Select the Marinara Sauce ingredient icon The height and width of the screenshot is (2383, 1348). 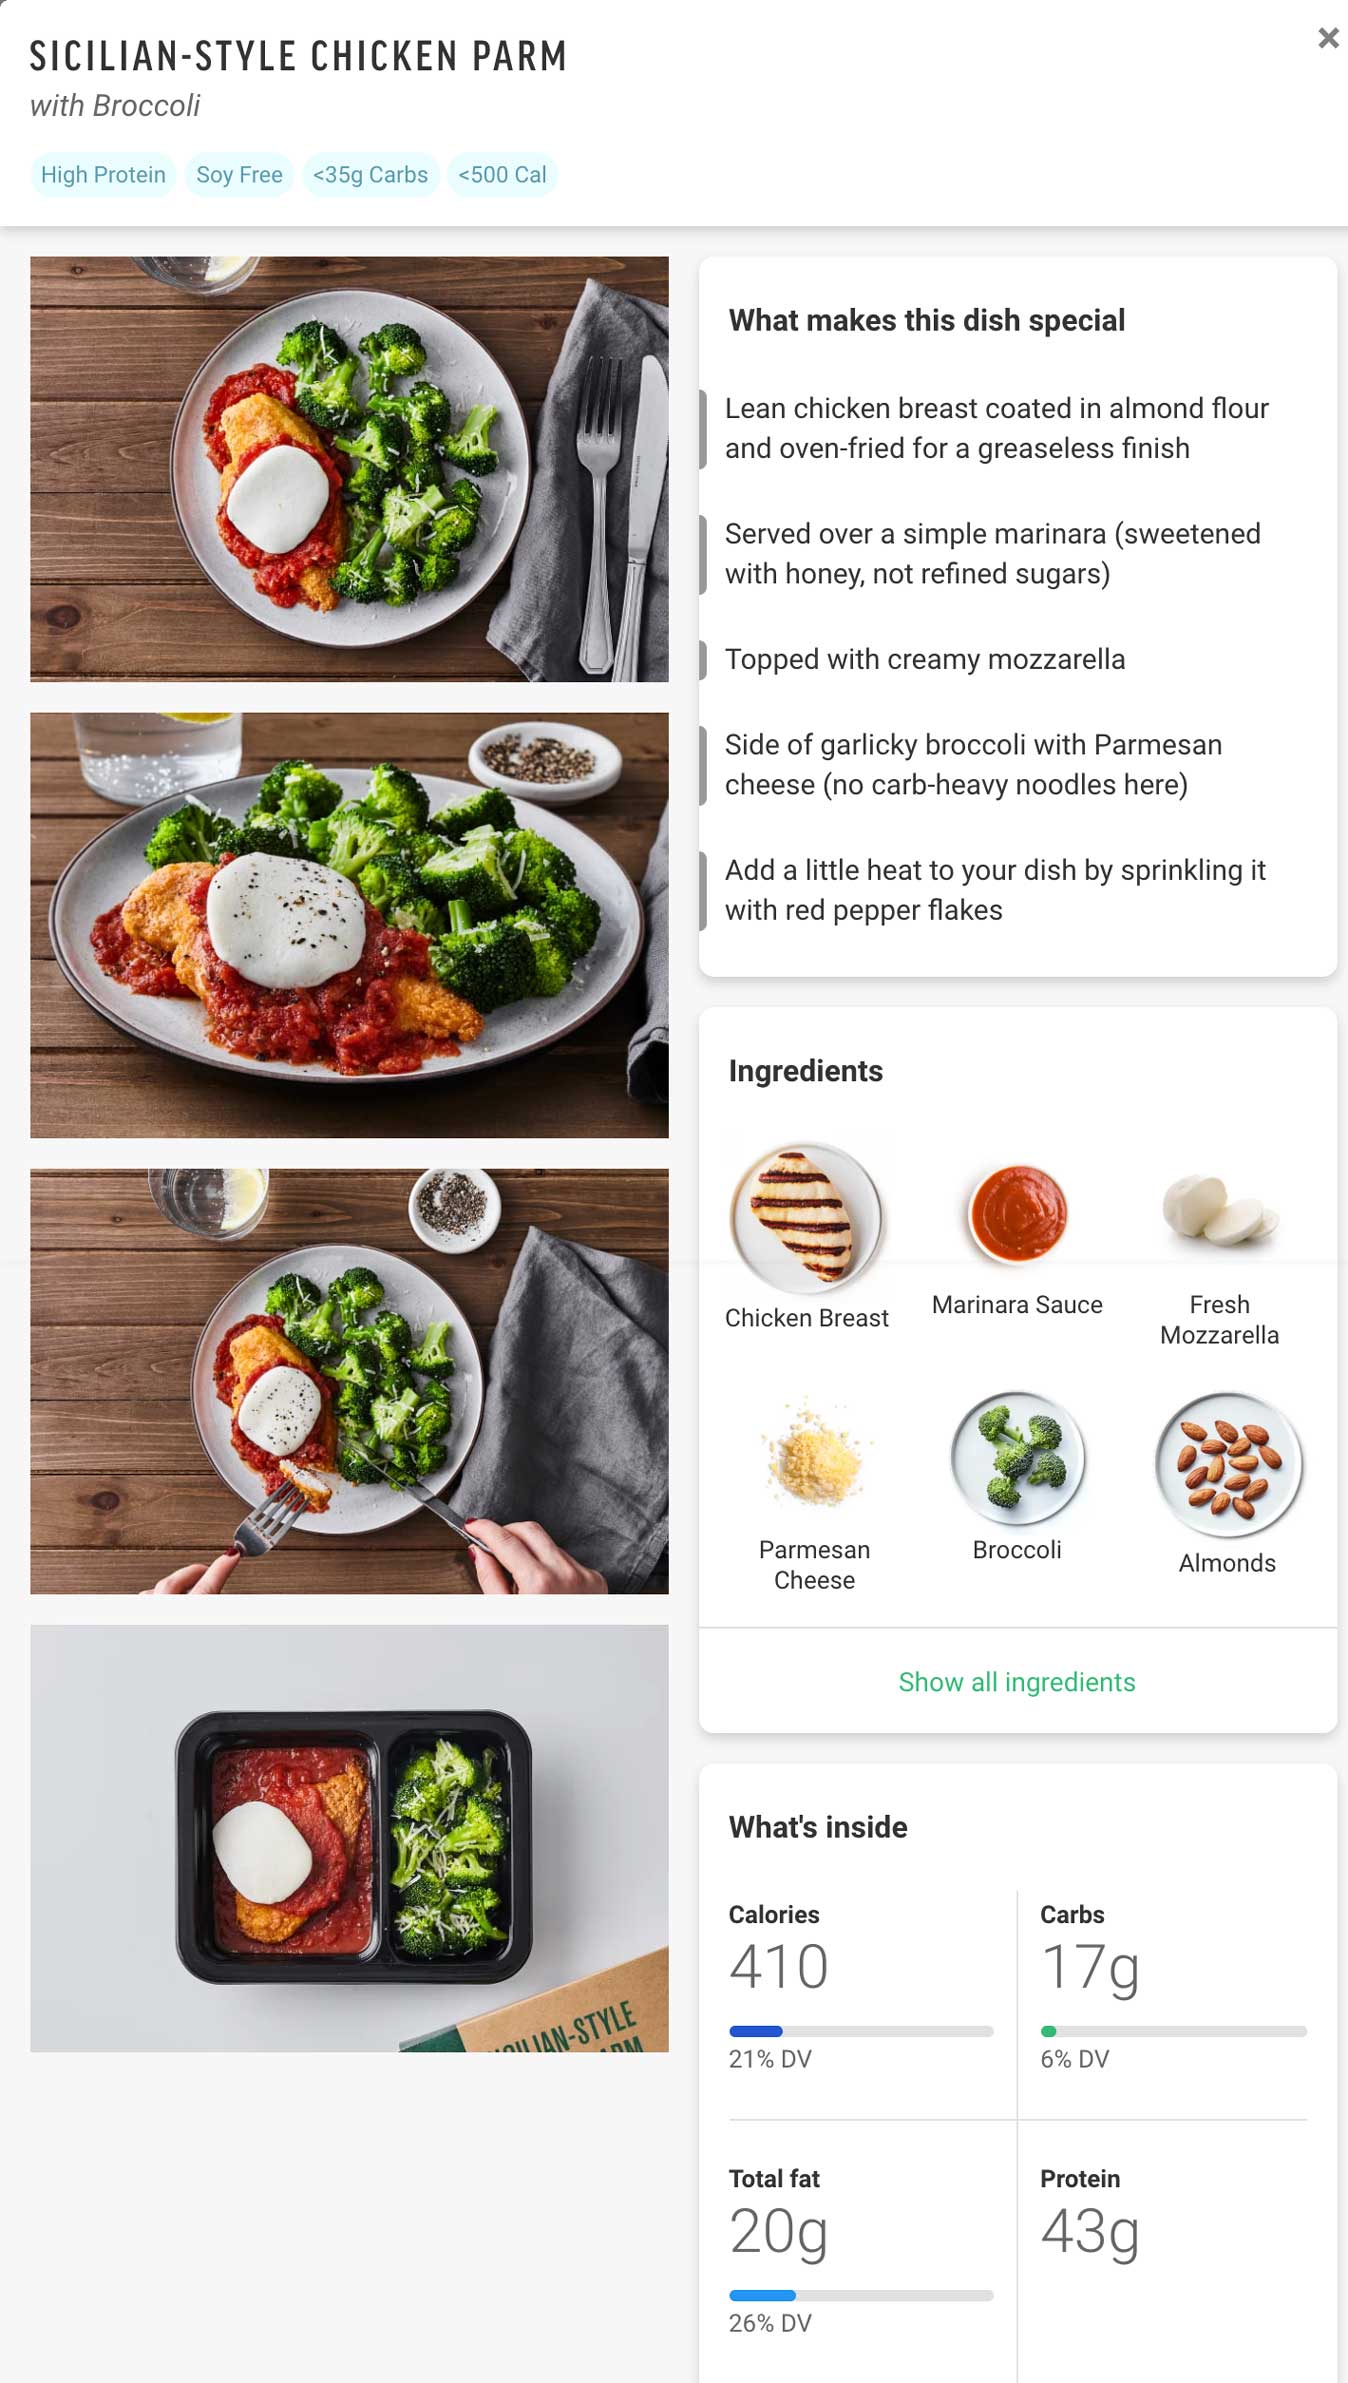point(1017,1212)
